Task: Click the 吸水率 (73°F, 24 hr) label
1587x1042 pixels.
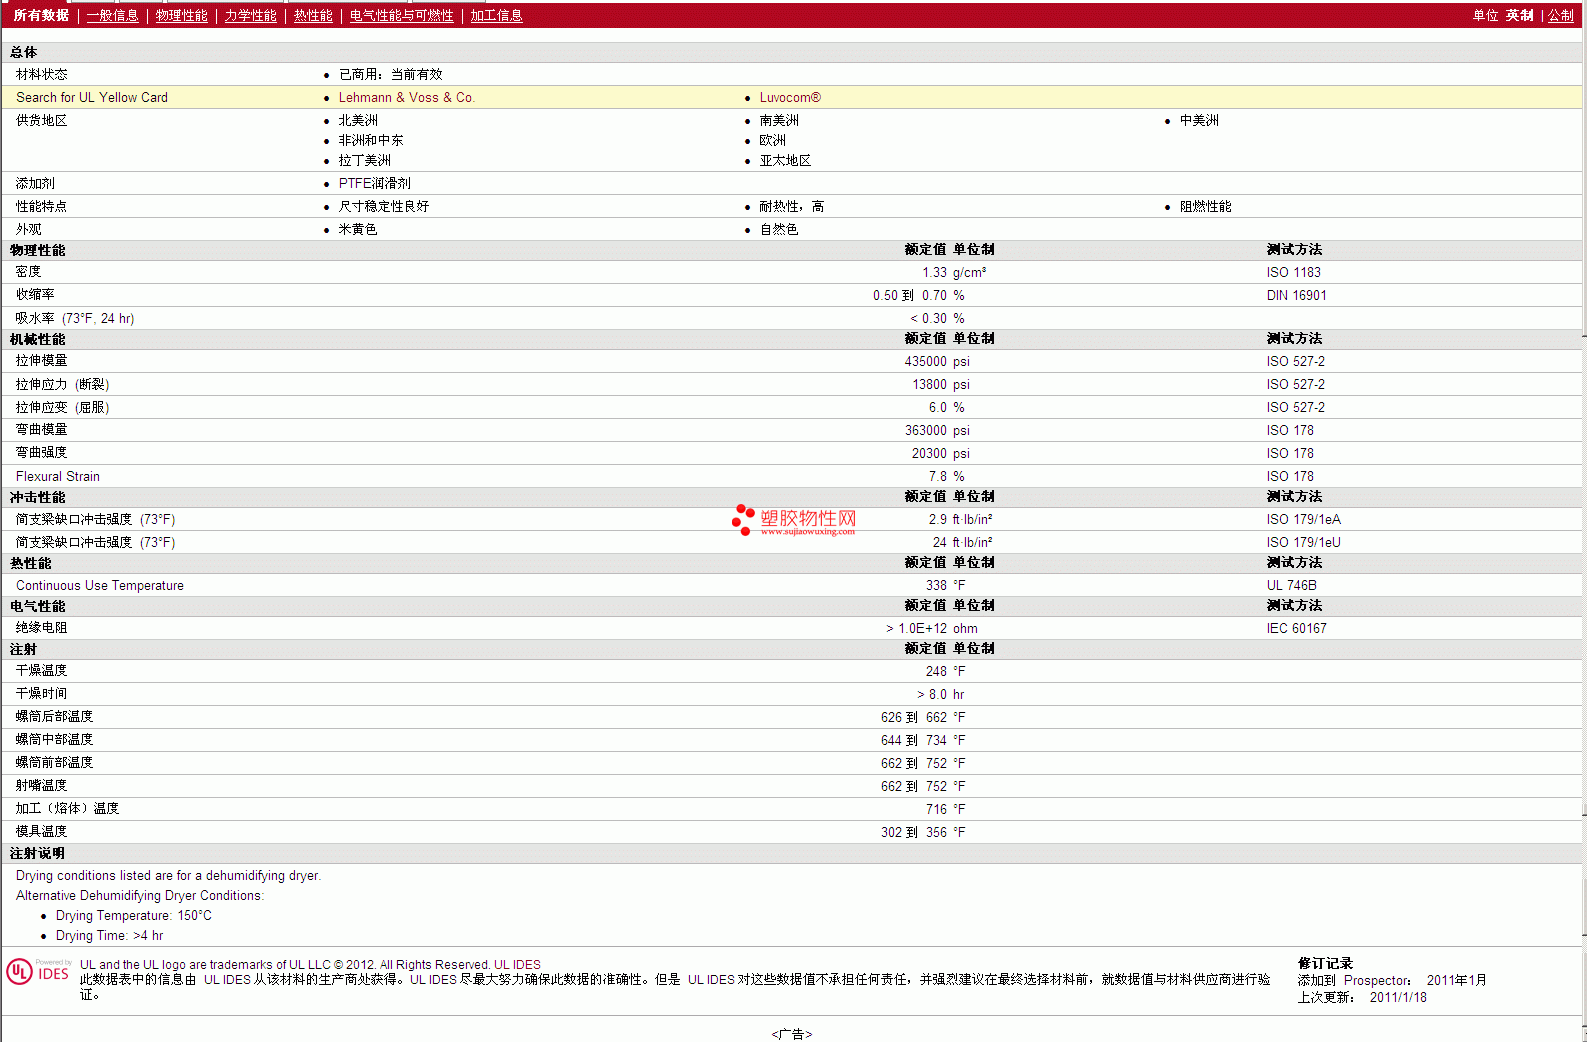Action: point(75,318)
